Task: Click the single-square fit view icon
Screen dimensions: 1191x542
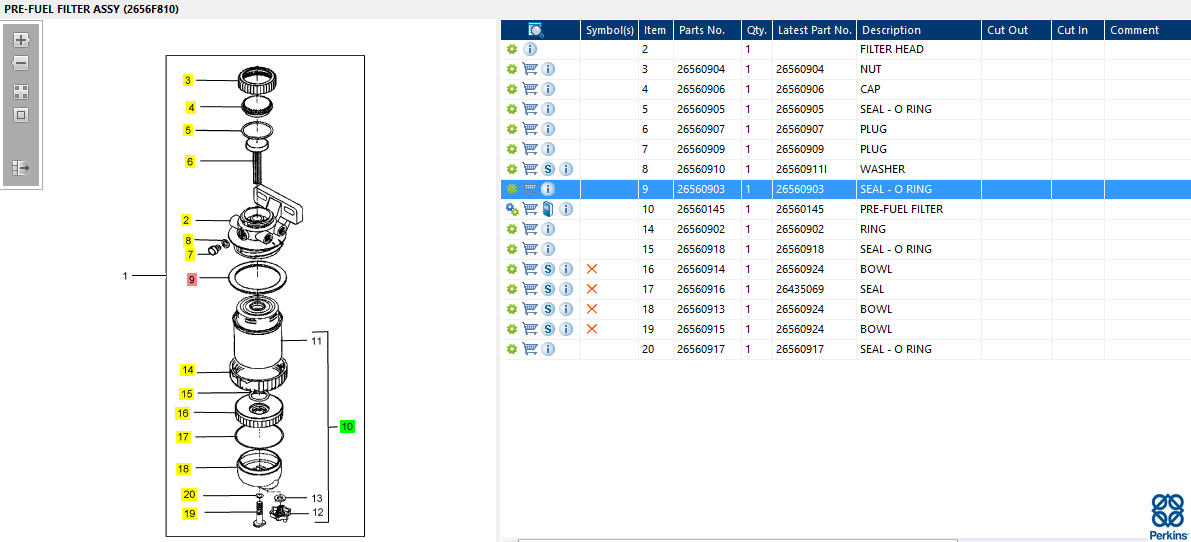Action: click(21, 115)
